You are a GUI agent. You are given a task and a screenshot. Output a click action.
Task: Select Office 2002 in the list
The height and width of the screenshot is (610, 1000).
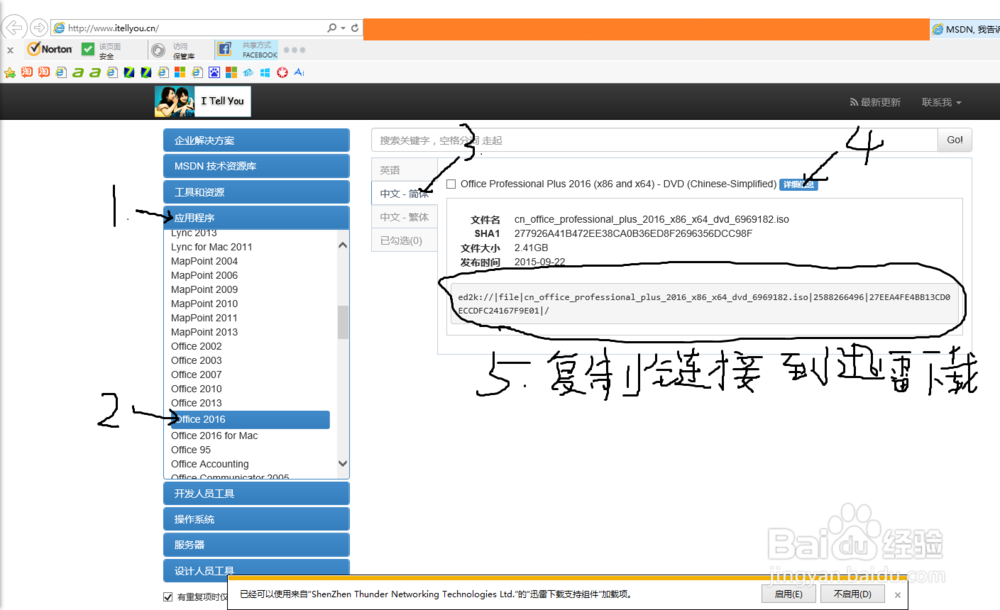click(x=196, y=346)
